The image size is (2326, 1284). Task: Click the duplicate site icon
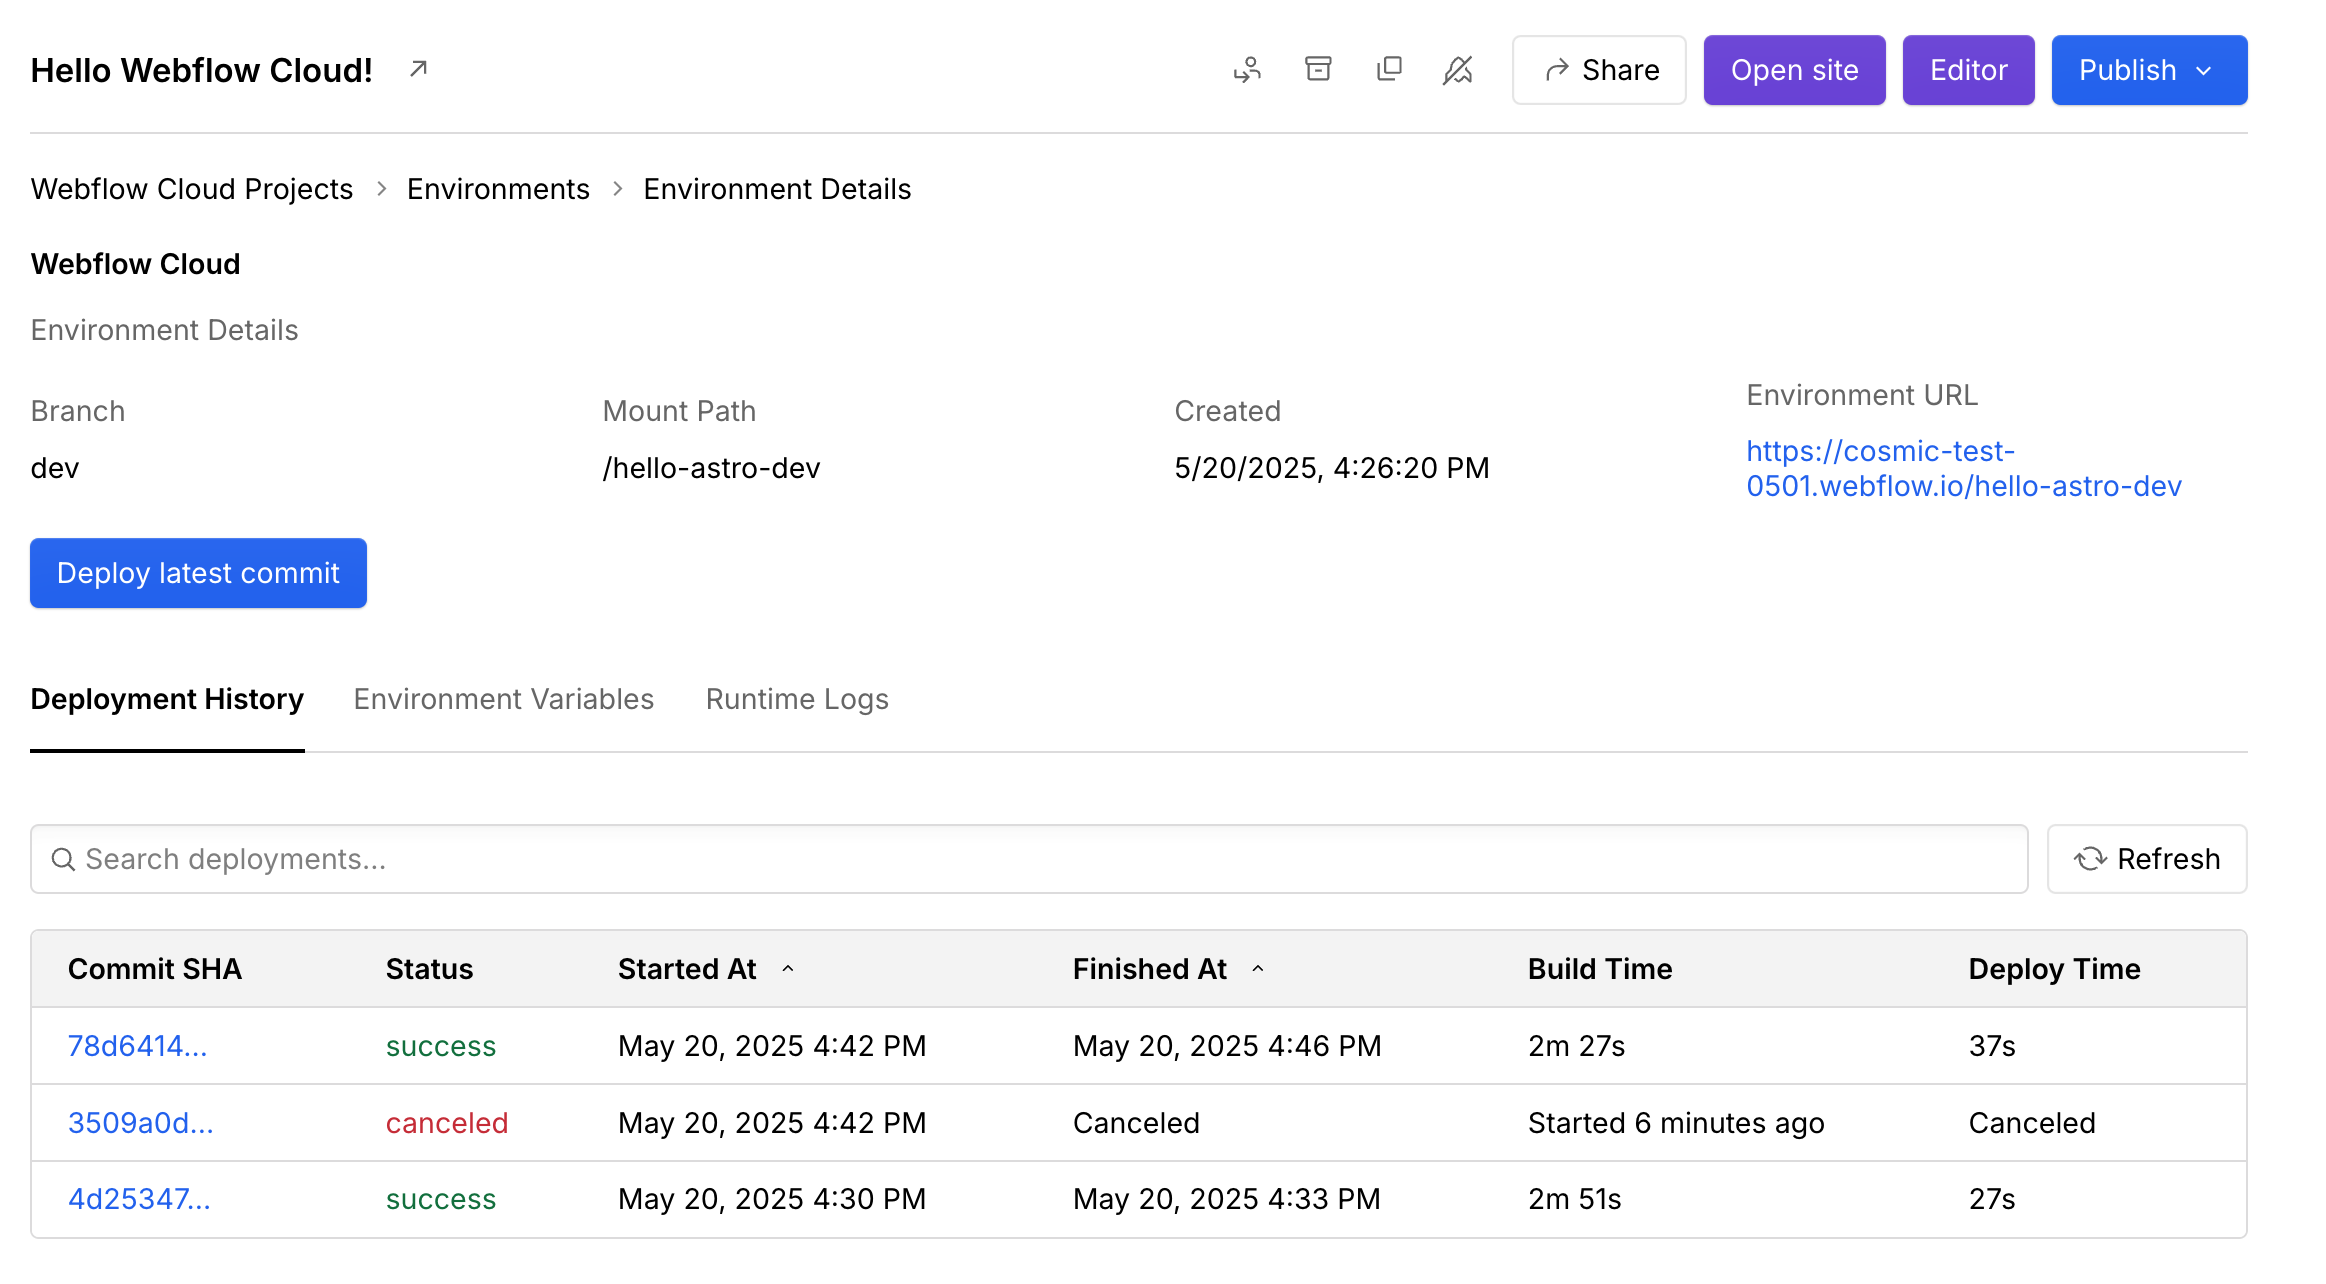[x=1388, y=69]
